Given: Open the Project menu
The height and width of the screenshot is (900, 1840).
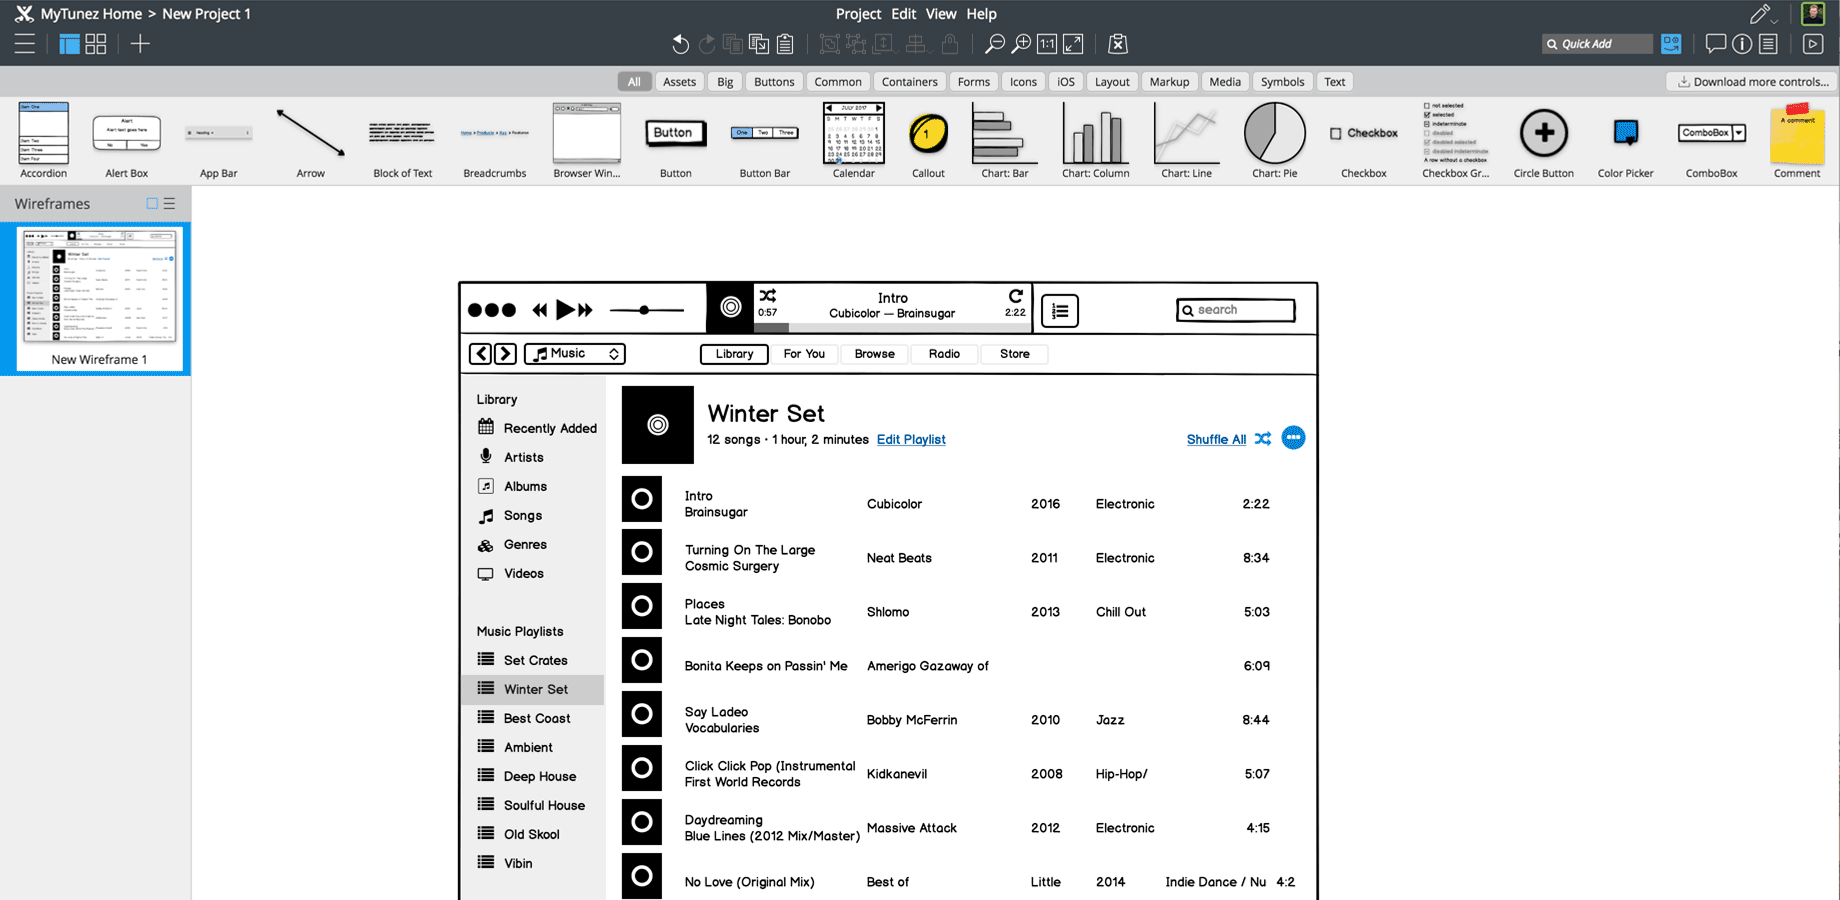Looking at the screenshot, I should [x=858, y=13].
